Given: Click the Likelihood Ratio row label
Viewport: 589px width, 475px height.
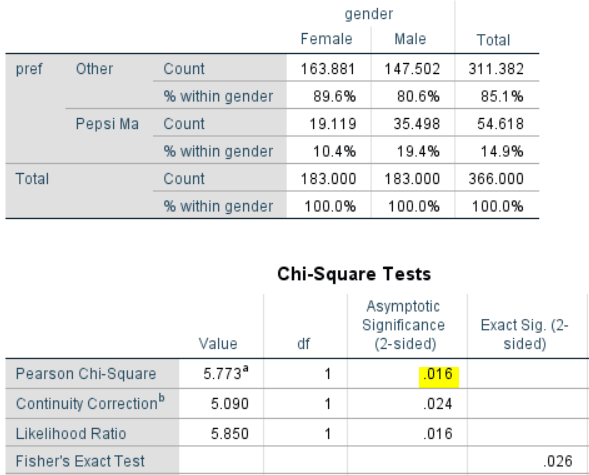Looking at the screenshot, I should point(71,434).
